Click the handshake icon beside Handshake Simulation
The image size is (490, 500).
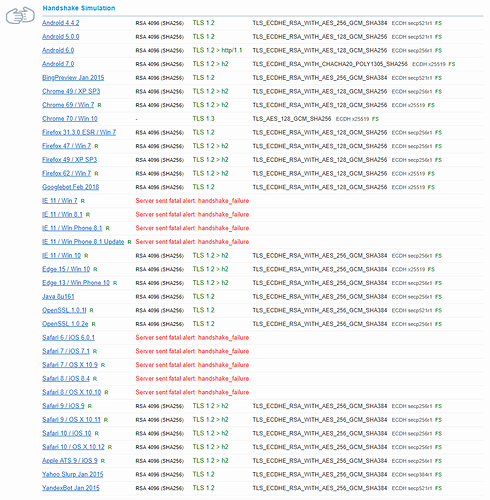coord(20,15)
